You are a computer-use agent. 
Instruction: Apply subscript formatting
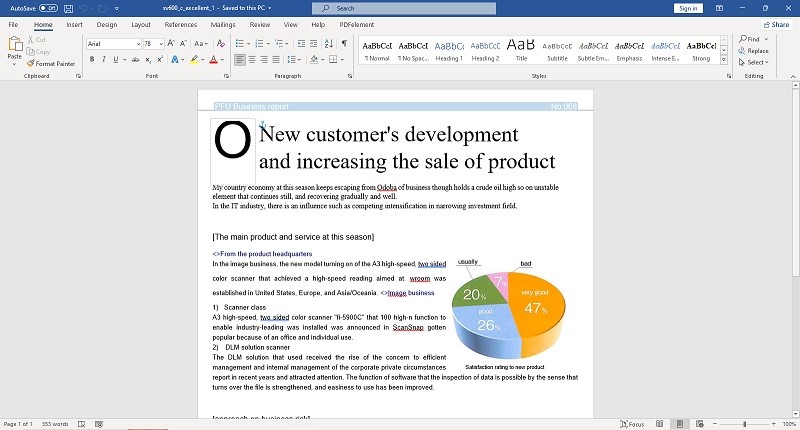click(147, 60)
